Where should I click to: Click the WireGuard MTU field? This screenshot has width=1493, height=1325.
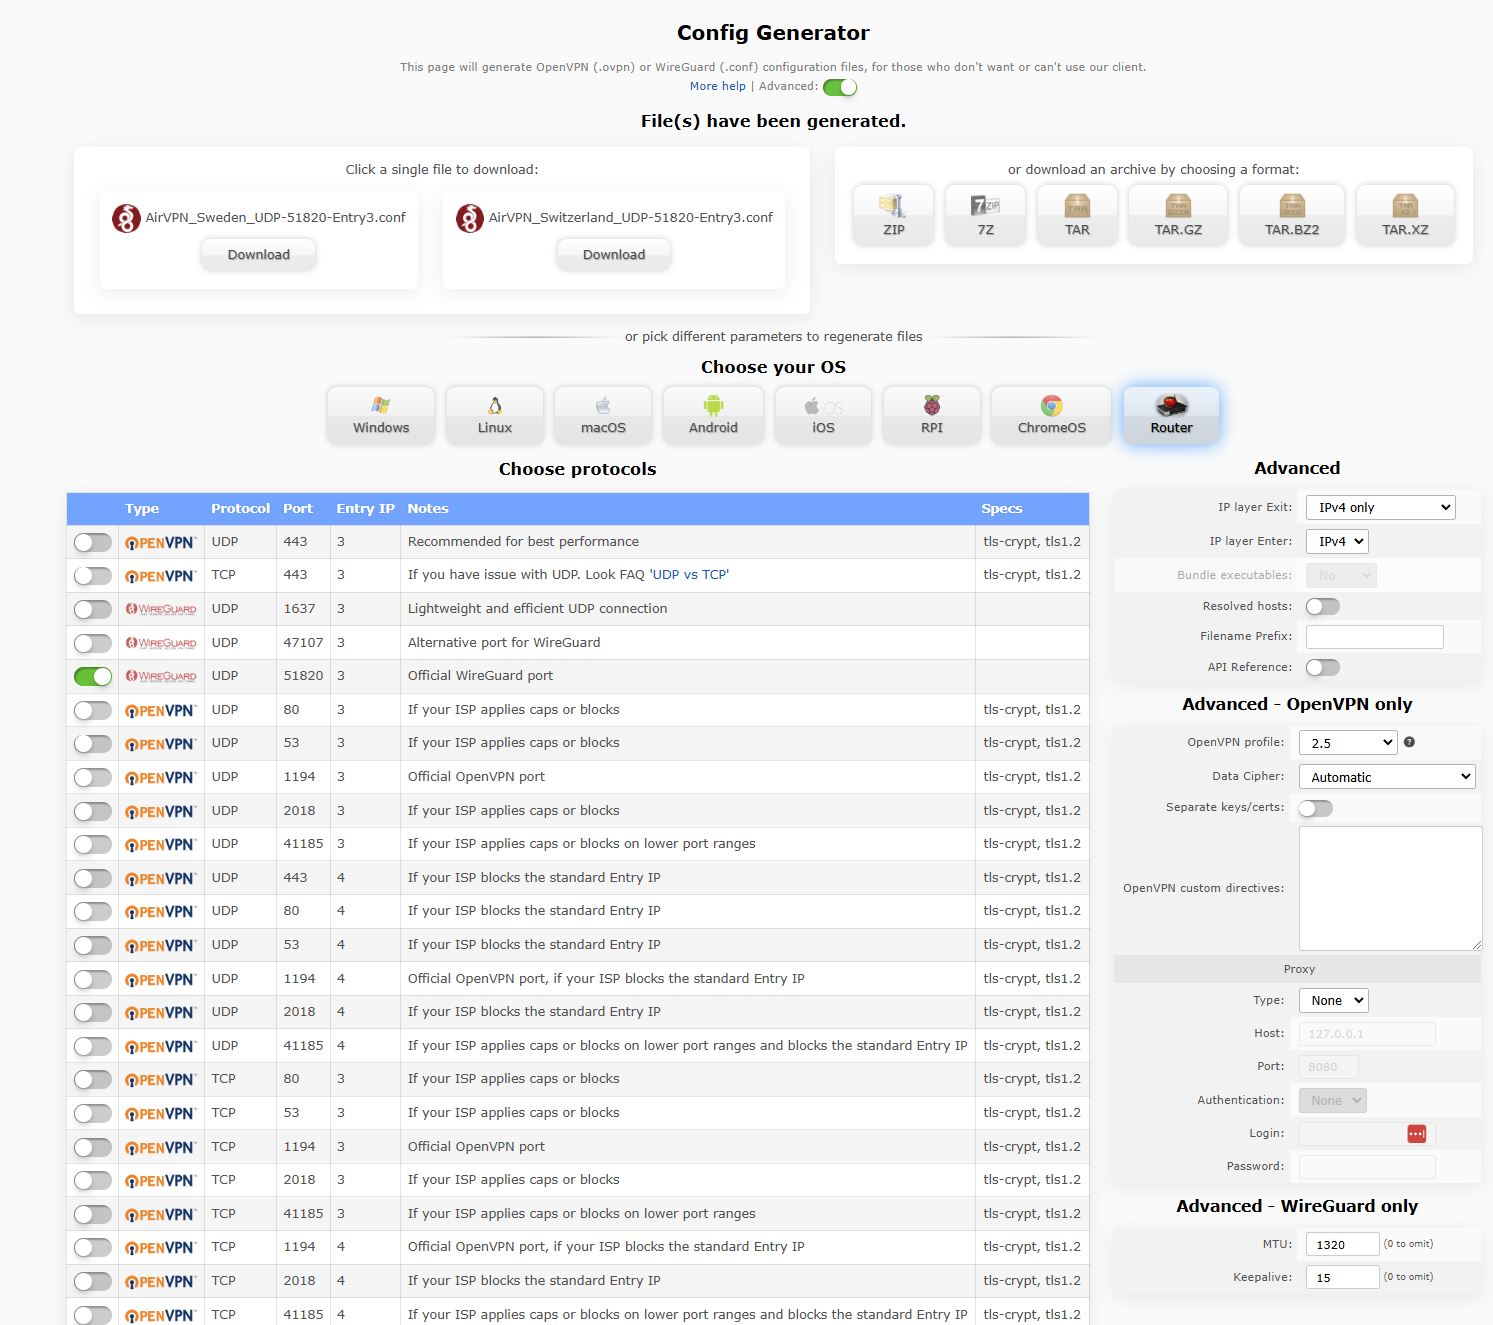[x=1343, y=1244]
